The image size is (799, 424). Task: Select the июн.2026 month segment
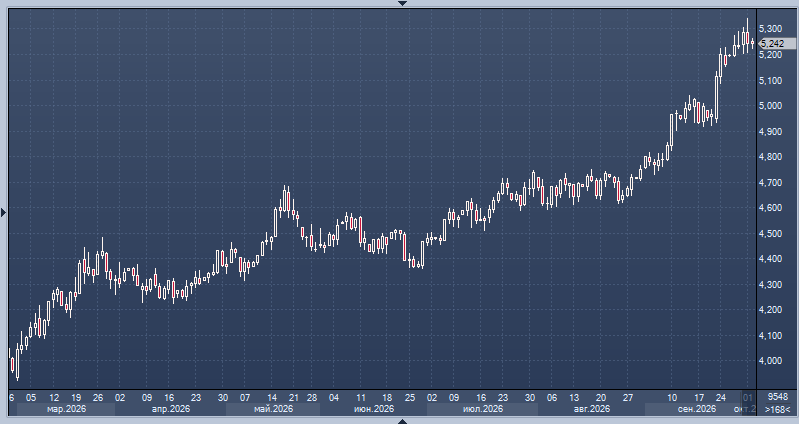(374, 409)
